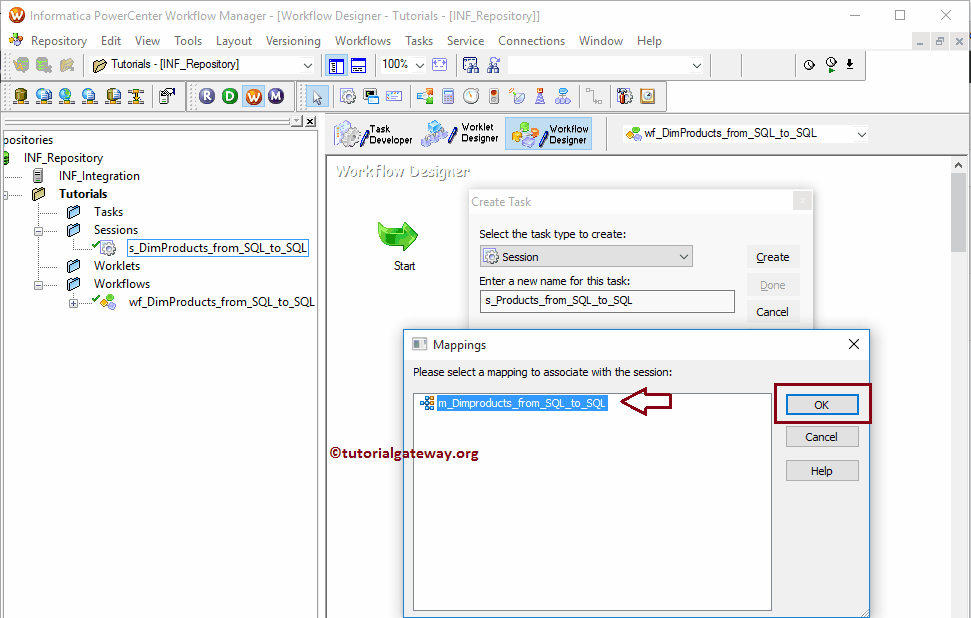This screenshot has height=618, width=971.
Task: Click the database cylinder connection icon
Action: click(x=21, y=96)
